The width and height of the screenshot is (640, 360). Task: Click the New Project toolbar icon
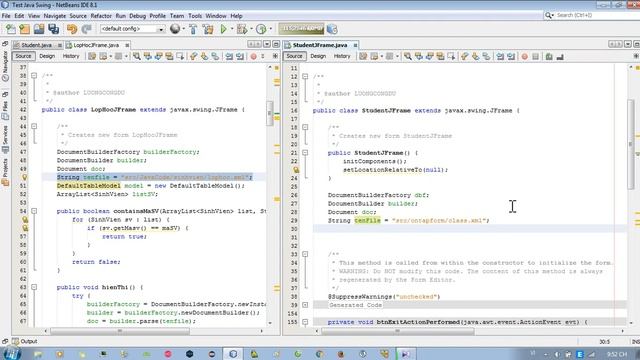24,29
